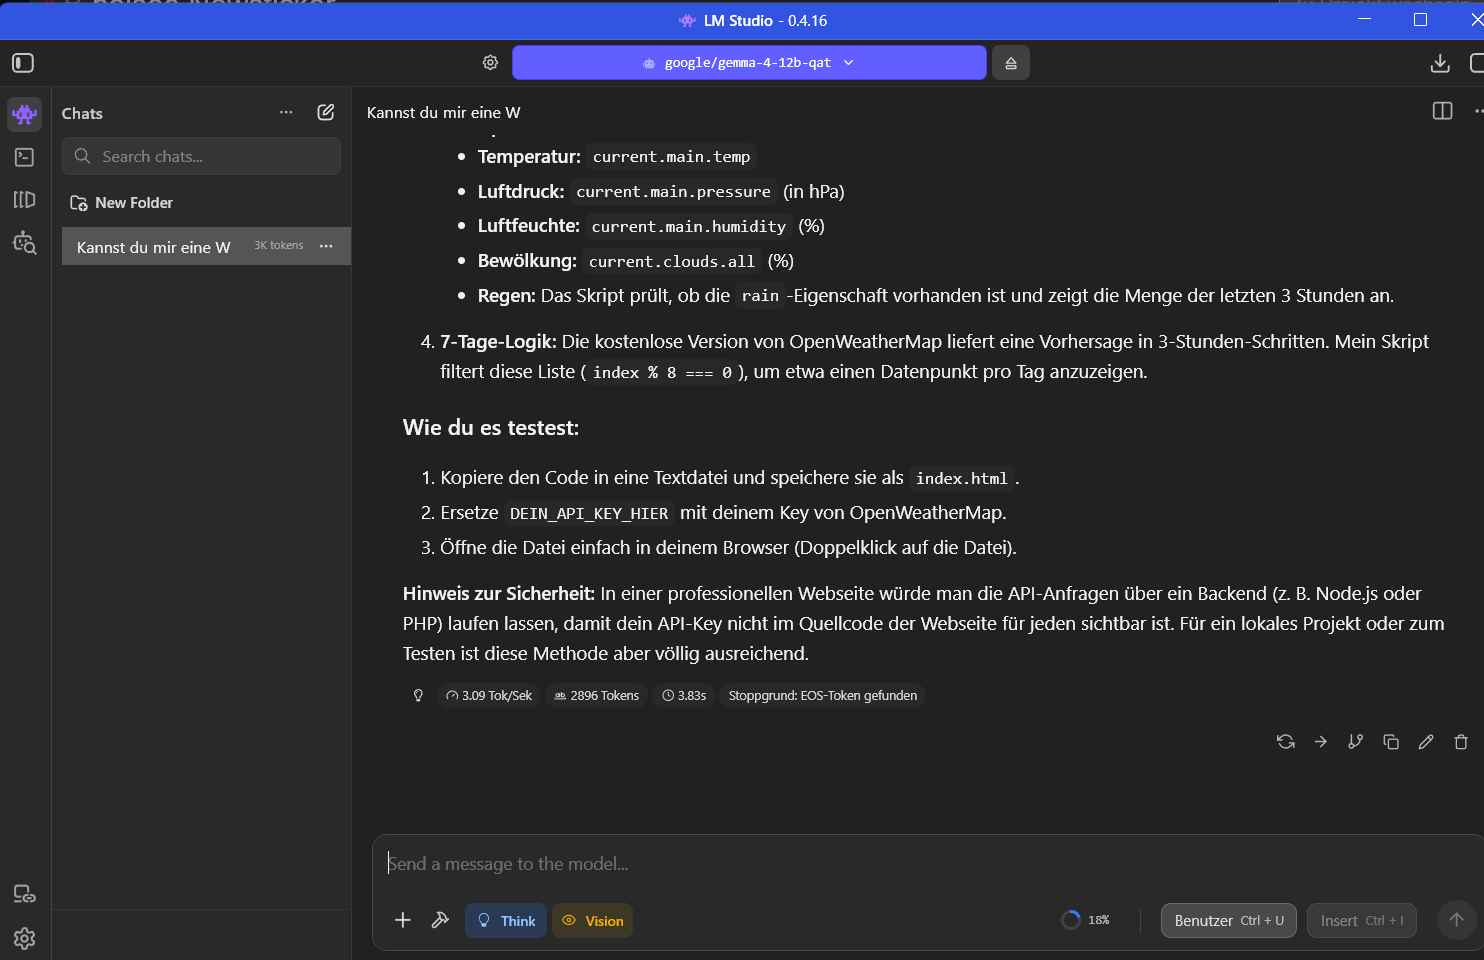This screenshot has width=1484, height=960.
Task: Toggle split view layout icon
Action: [x=1442, y=111]
